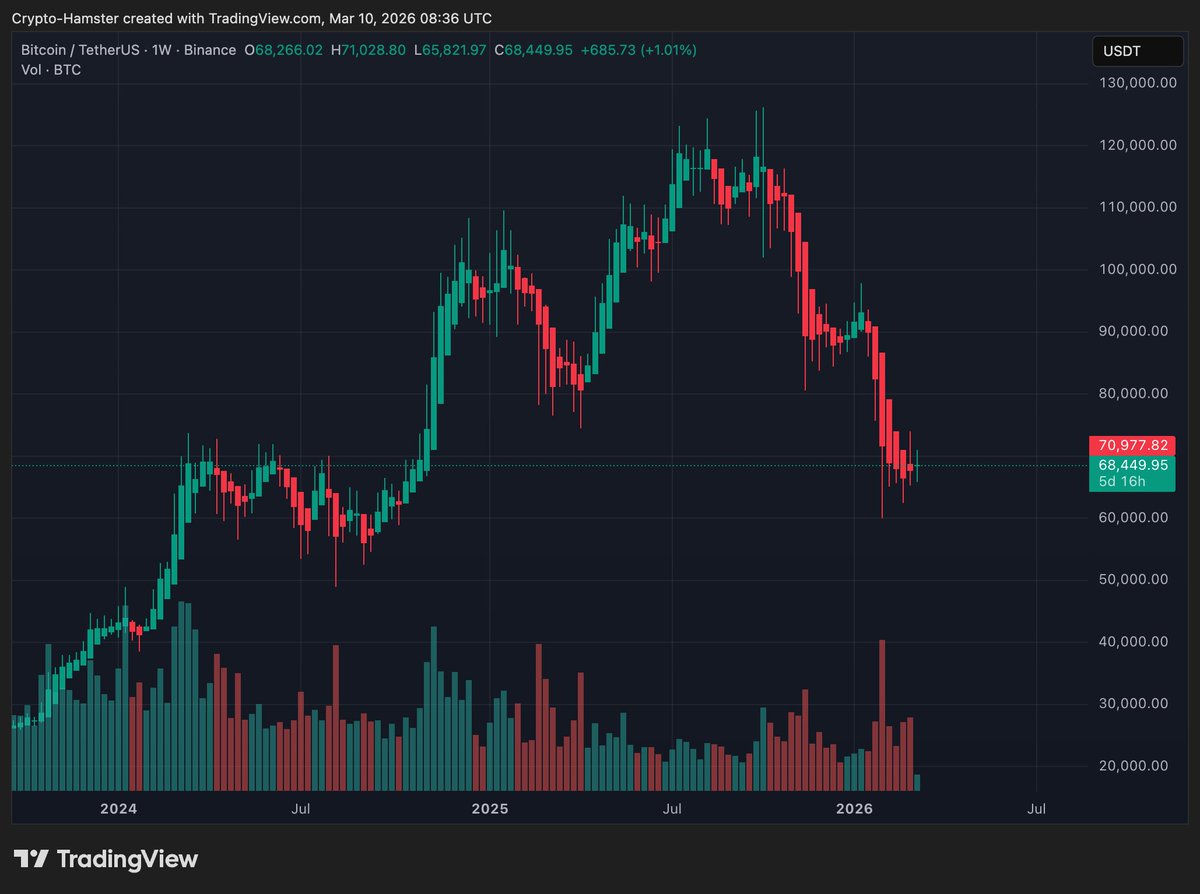Screen dimensions: 1200x894
Task: Click the red 70,977.82 price label
Action: click(1132, 445)
